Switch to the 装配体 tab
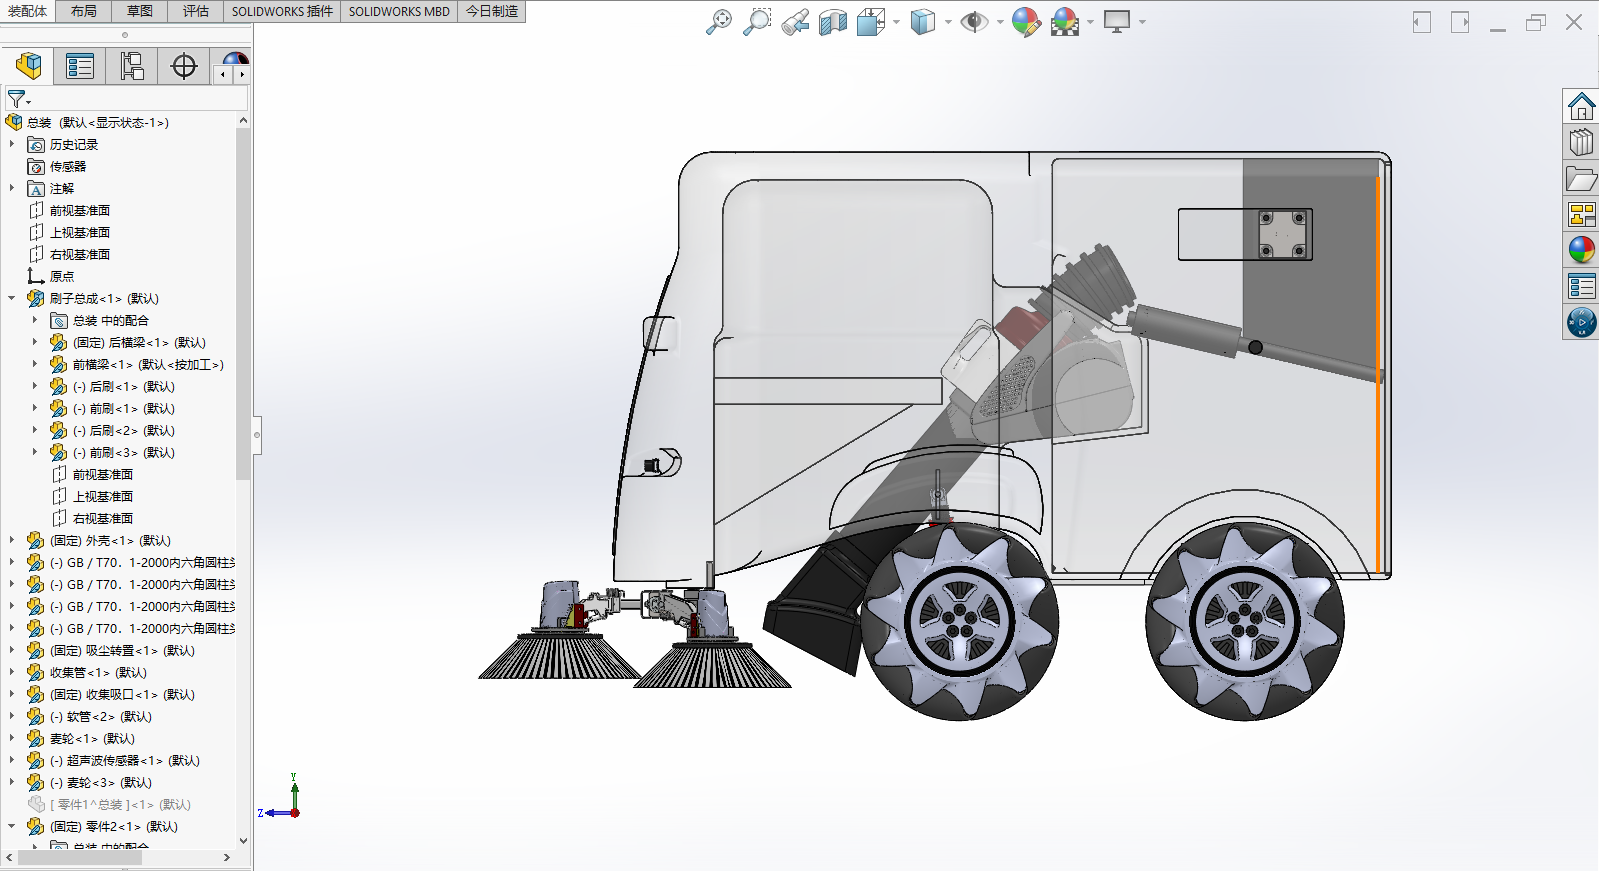Image resolution: width=1599 pixels, height=871 pixels. pos(28,11)
